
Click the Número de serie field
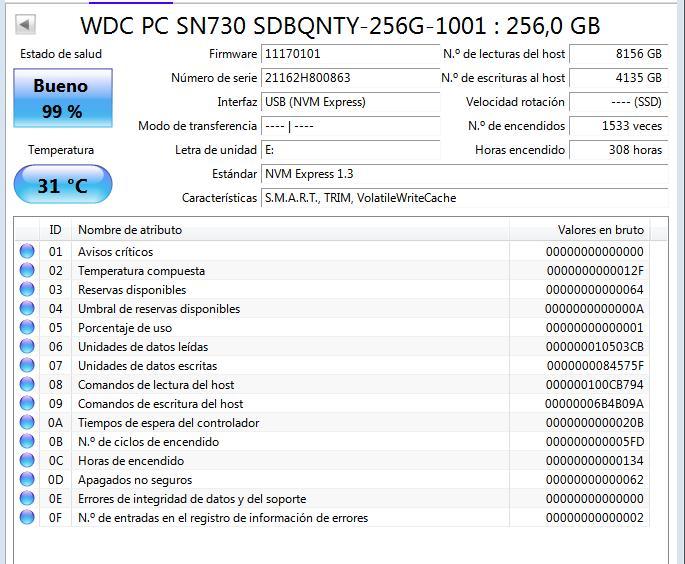tap(350, 78)
